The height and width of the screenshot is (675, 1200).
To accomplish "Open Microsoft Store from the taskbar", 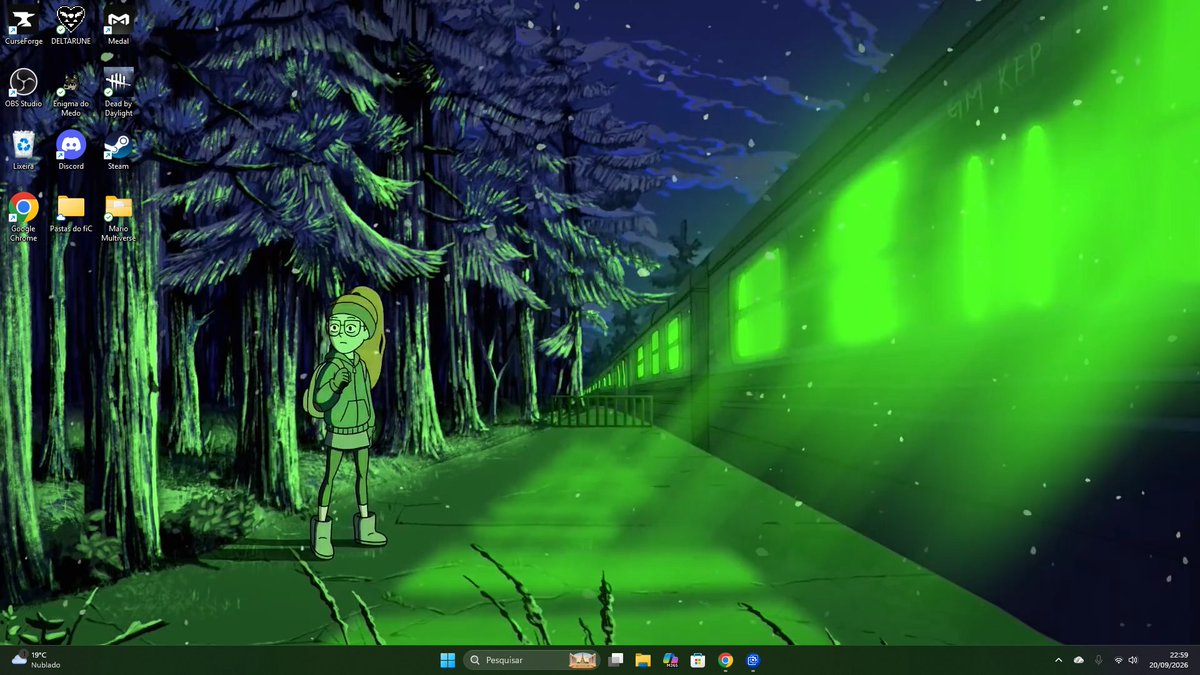I will coord(698,660).
